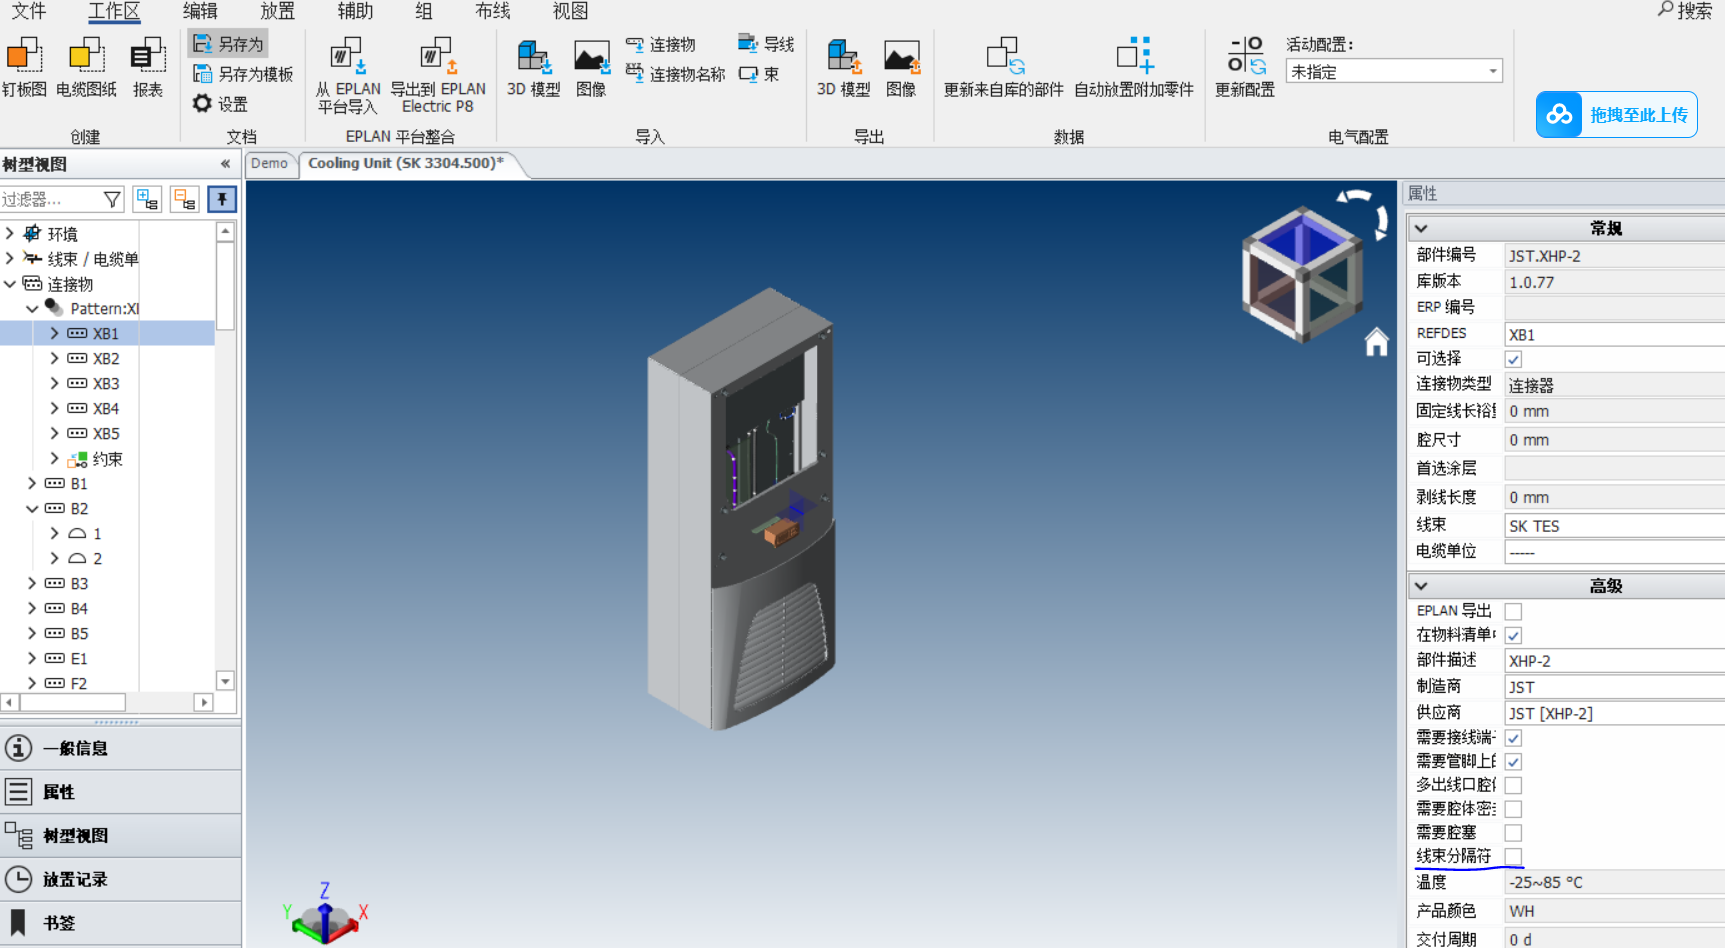Import 导线 data
The height and width of the screenshot is (948, 1725).
pyautogui.click(x=765, y=44)
